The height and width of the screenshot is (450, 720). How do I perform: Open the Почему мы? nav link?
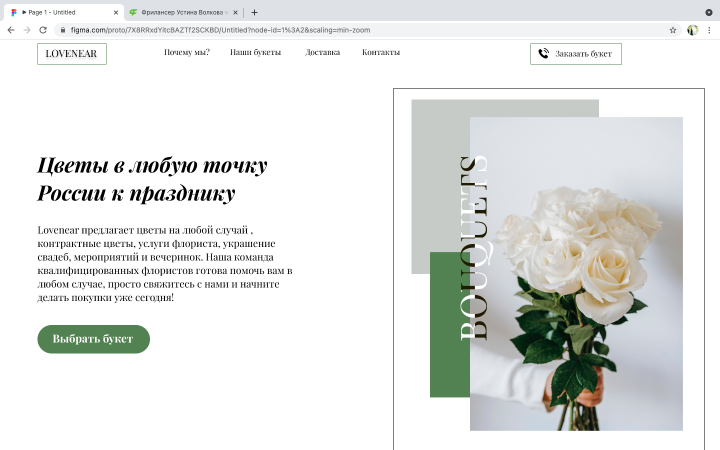click(187, 52)
